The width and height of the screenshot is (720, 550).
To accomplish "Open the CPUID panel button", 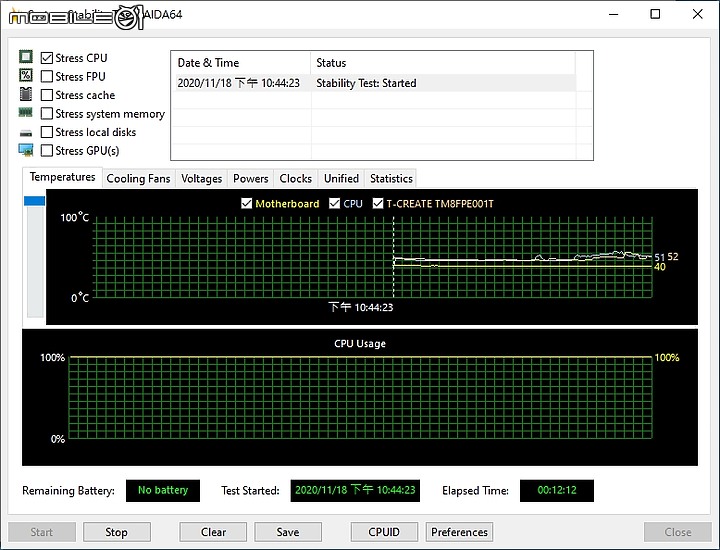I will pos(384,532).
